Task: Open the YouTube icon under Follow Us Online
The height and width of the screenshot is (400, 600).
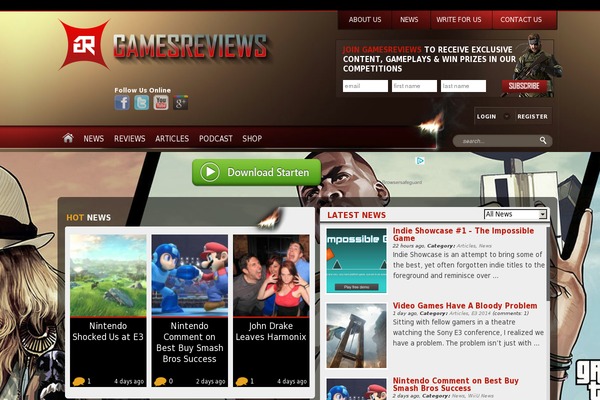Action: click(x=161, y=103)
